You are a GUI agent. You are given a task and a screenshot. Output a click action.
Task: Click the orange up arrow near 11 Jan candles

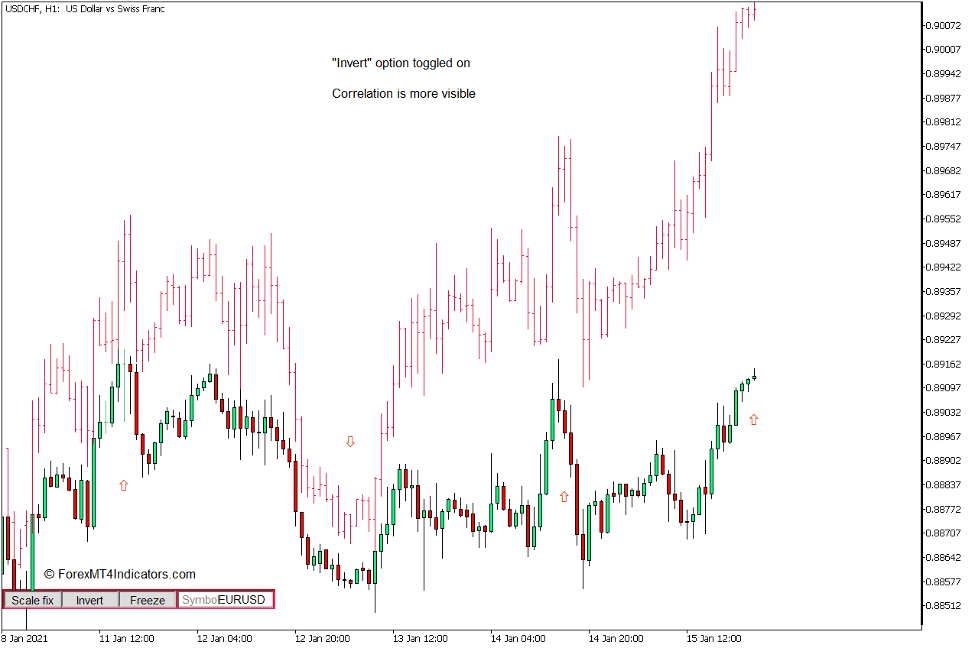123,484
